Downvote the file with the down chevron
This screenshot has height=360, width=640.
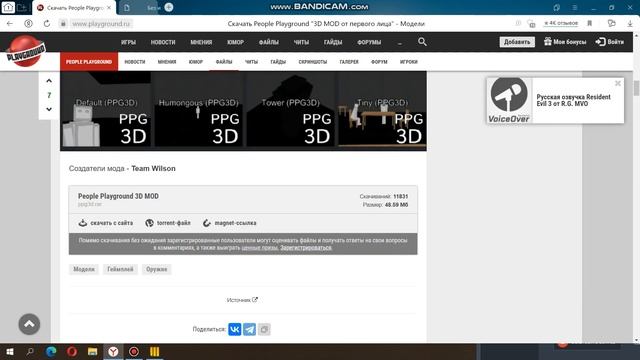point(49,109)
